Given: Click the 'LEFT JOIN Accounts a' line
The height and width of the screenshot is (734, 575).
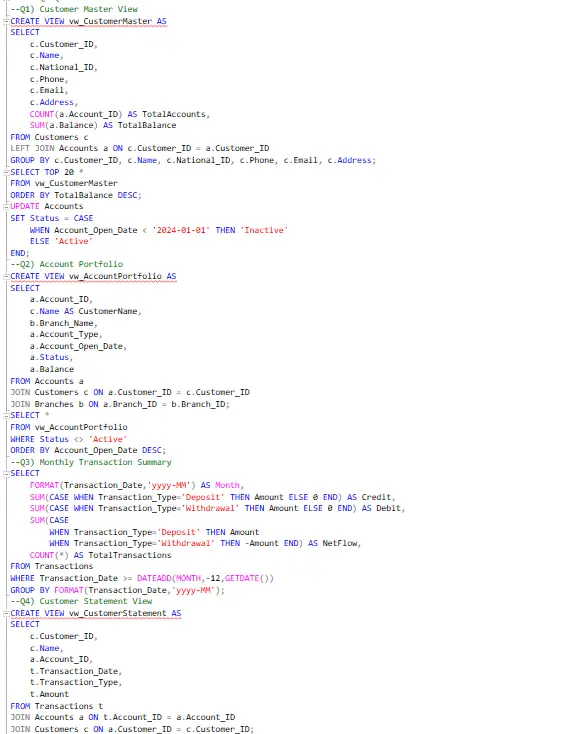Looking at the screenshot, I should (x=140, y=148).
